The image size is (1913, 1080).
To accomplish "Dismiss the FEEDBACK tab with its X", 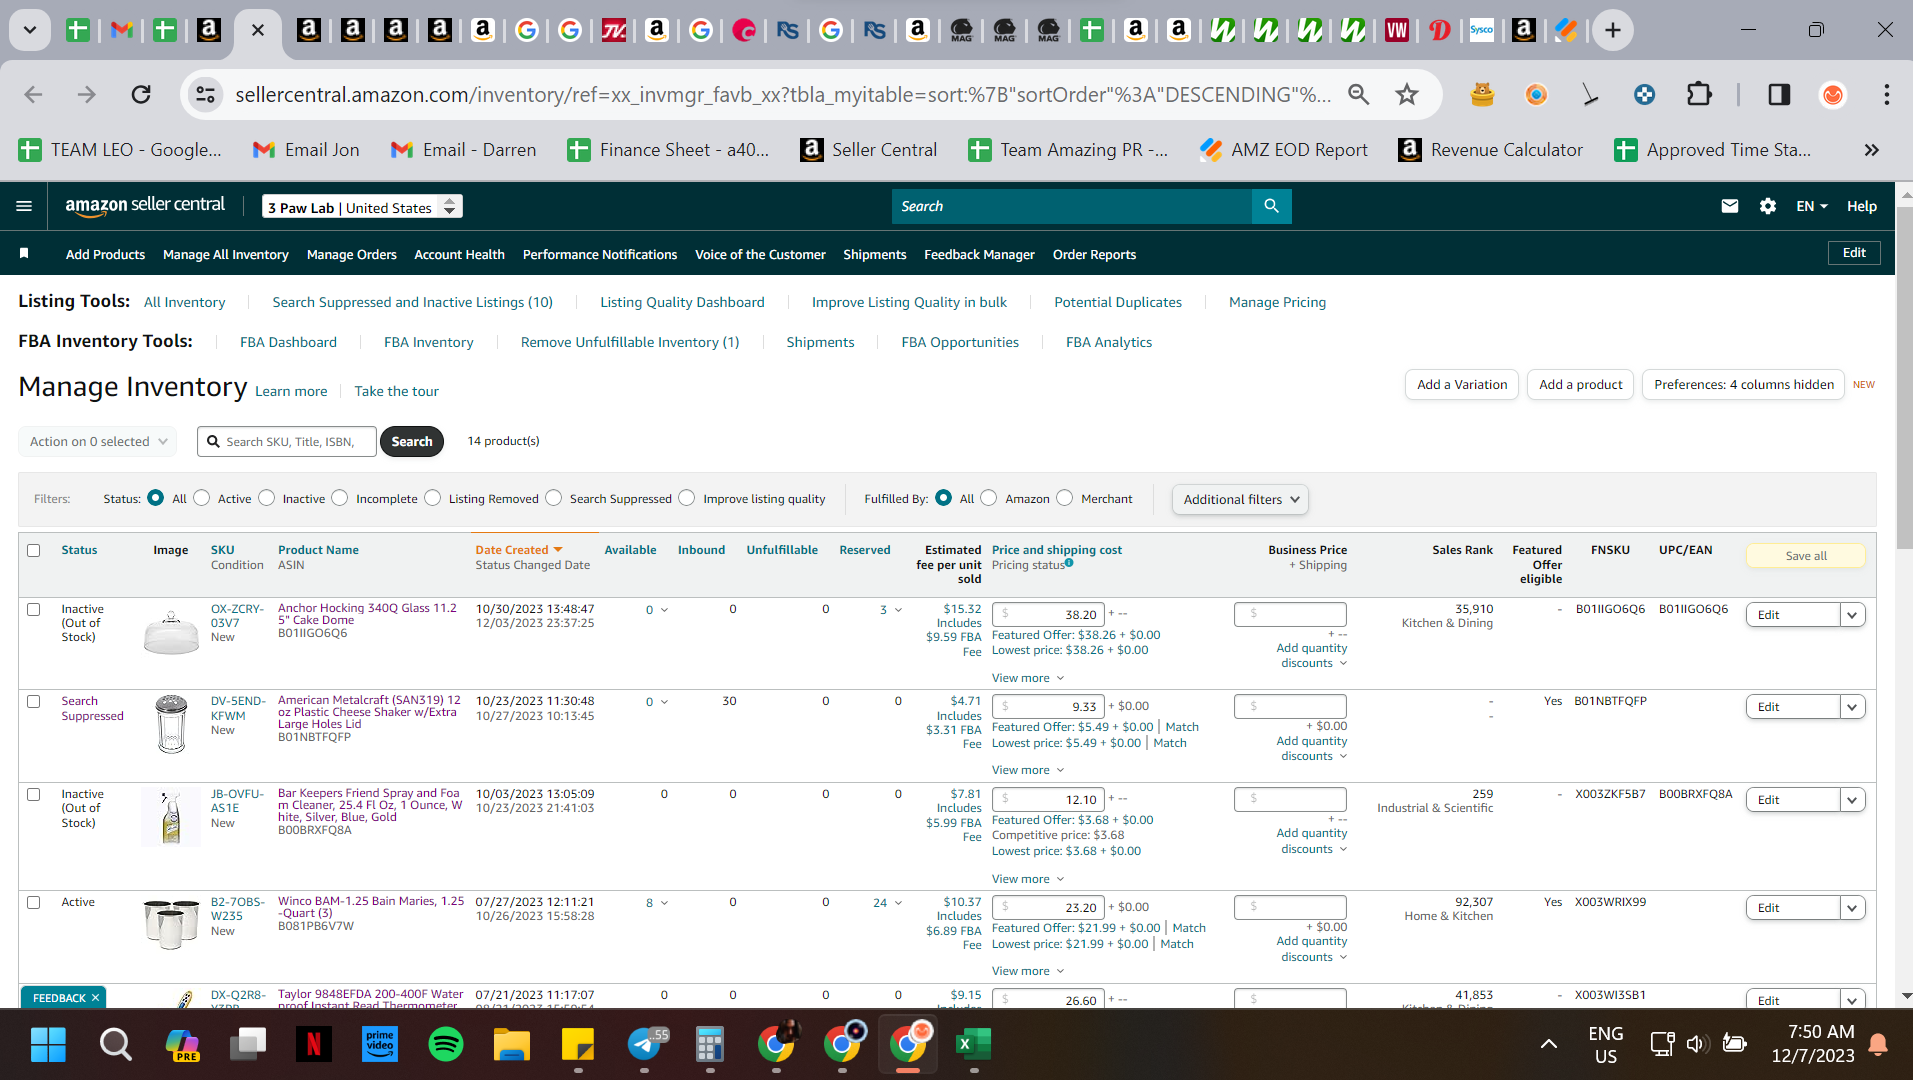I will [x=96, y=998].
